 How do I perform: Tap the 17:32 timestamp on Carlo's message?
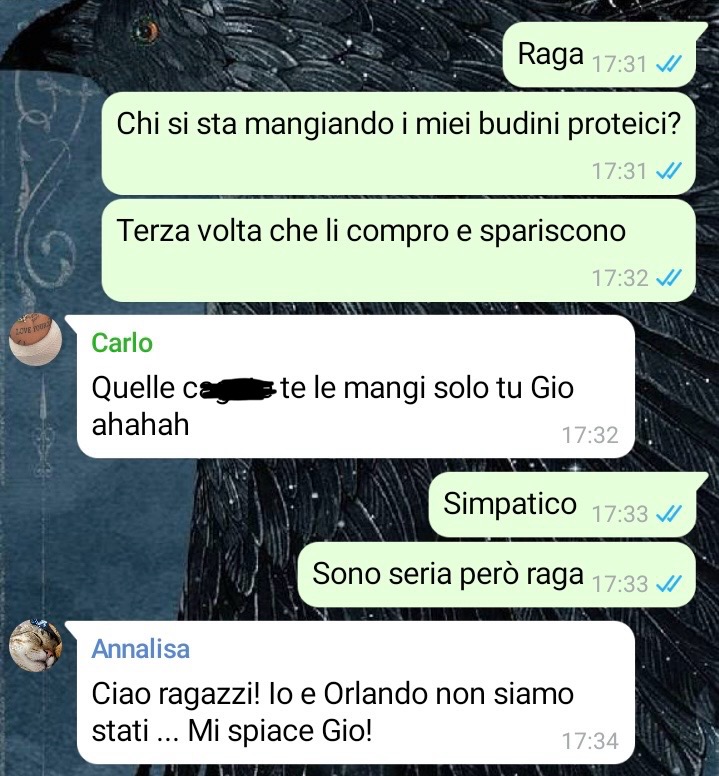590,435
